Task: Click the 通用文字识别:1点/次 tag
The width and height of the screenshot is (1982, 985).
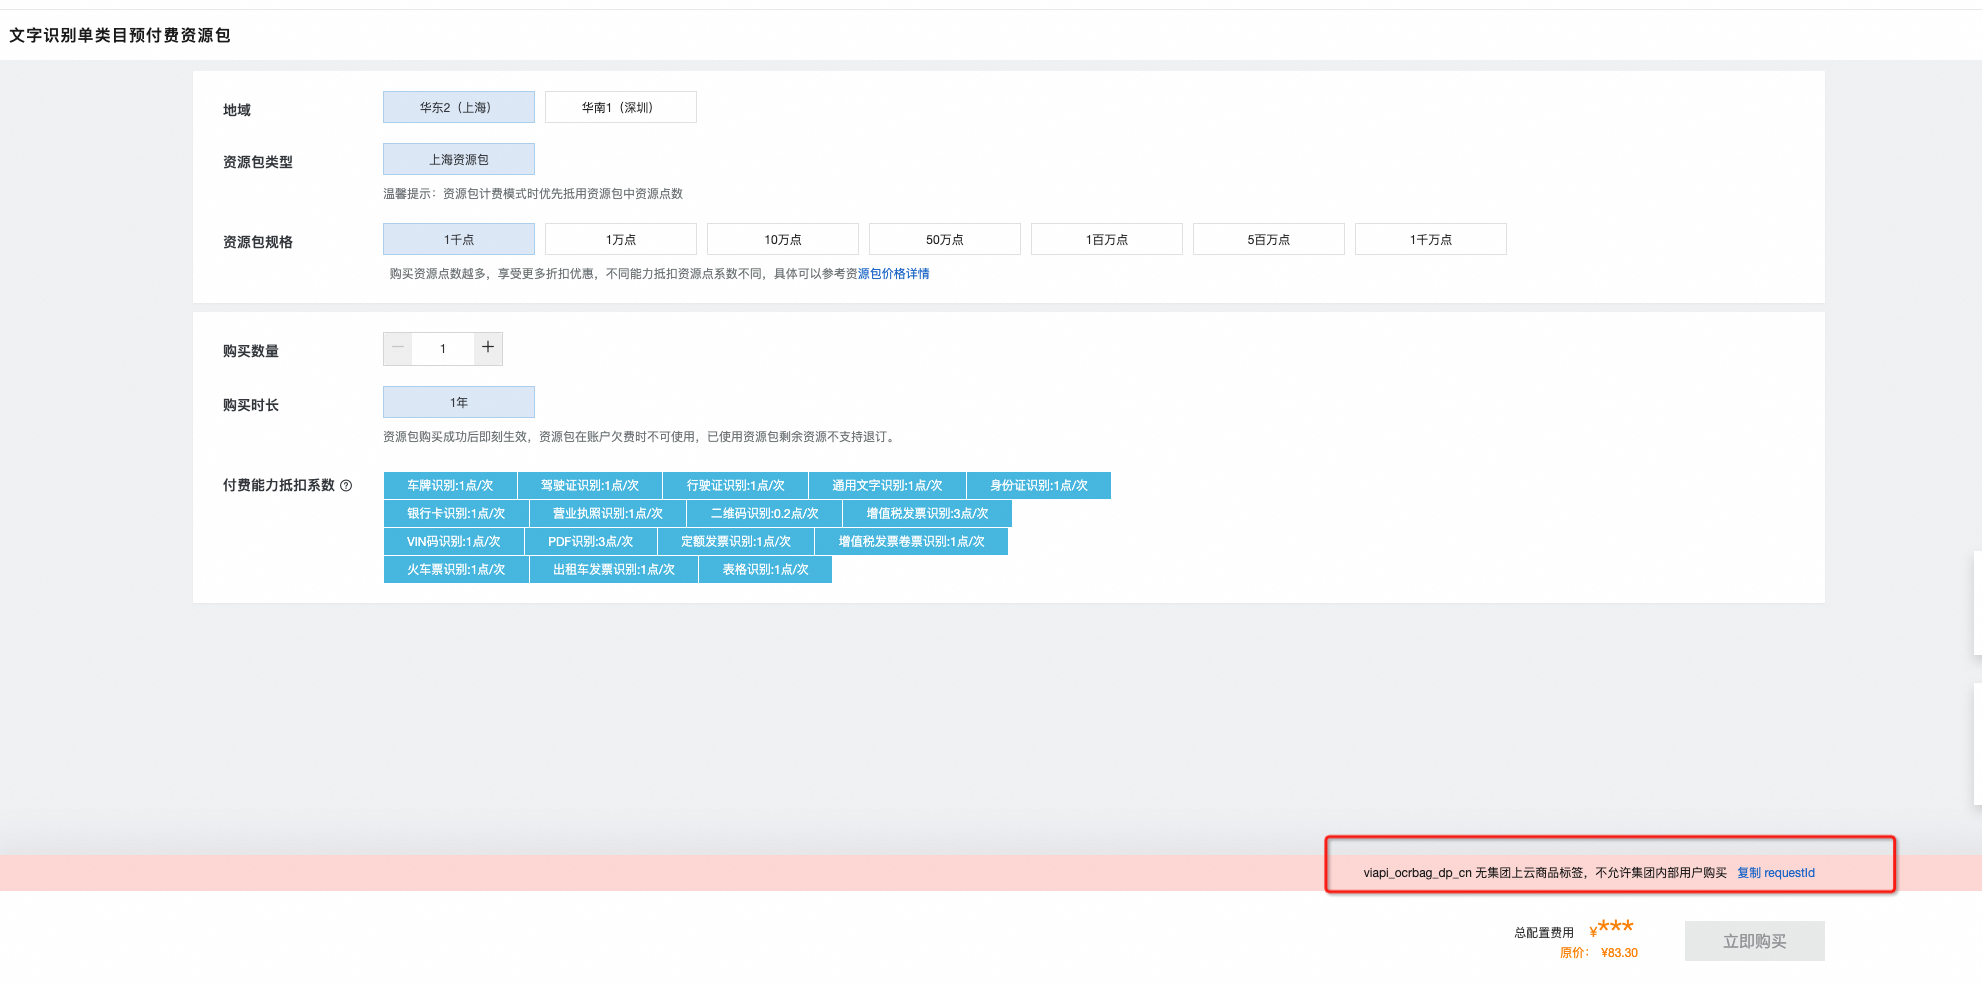Action: 887,485
